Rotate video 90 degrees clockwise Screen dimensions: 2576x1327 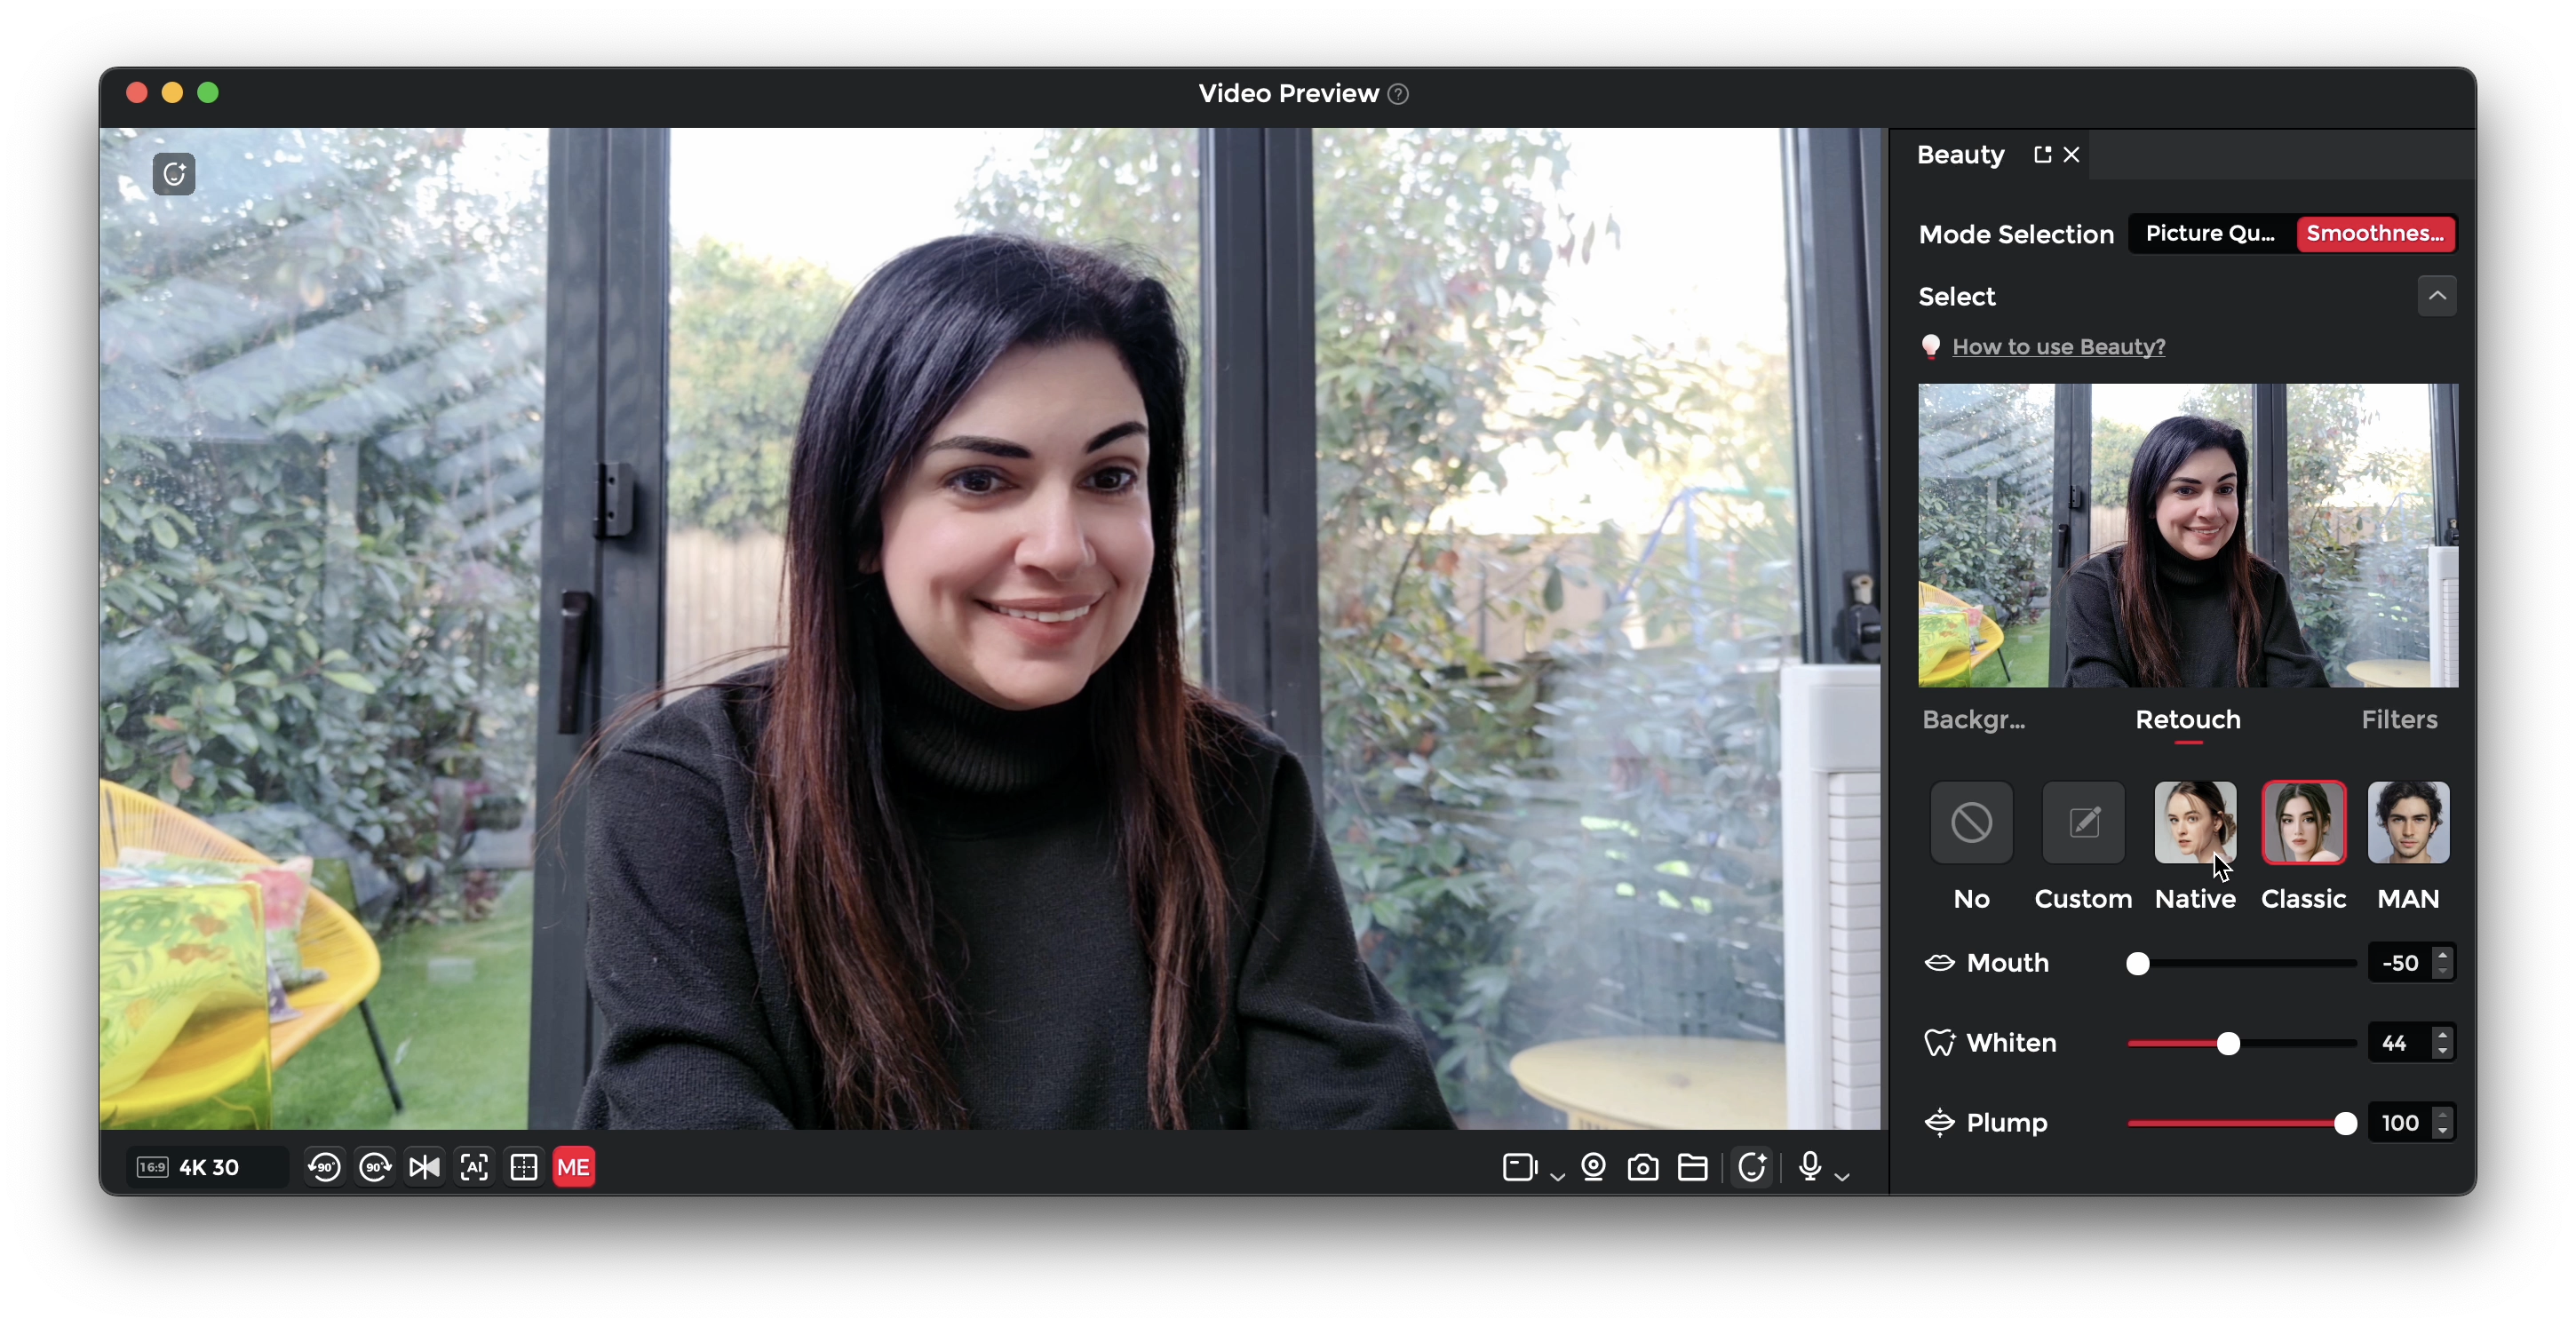point(375,1167)
